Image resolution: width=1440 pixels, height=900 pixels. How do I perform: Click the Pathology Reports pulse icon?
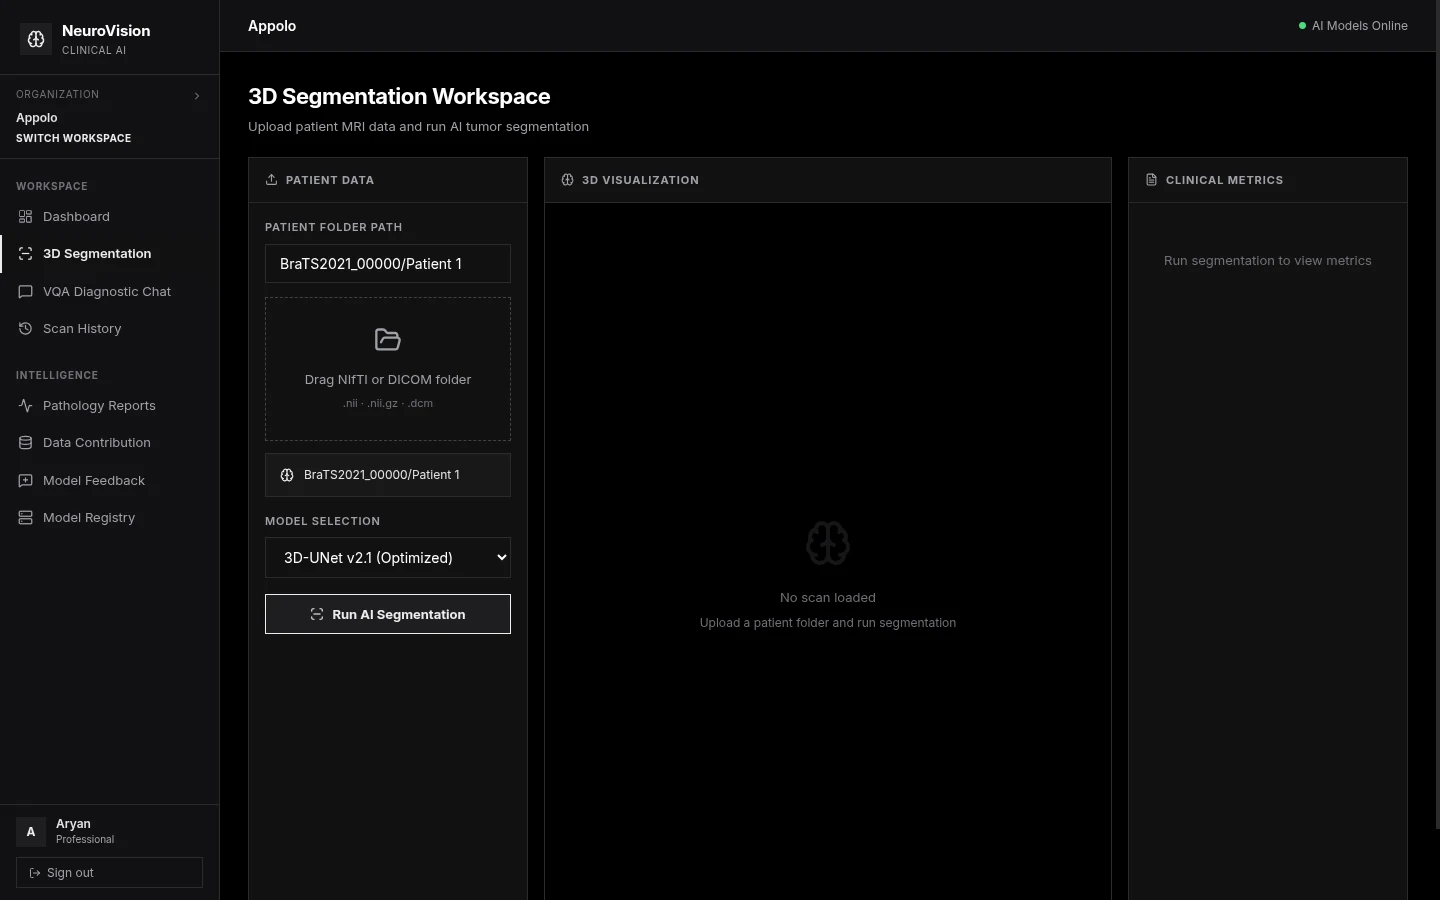point(26,406)
